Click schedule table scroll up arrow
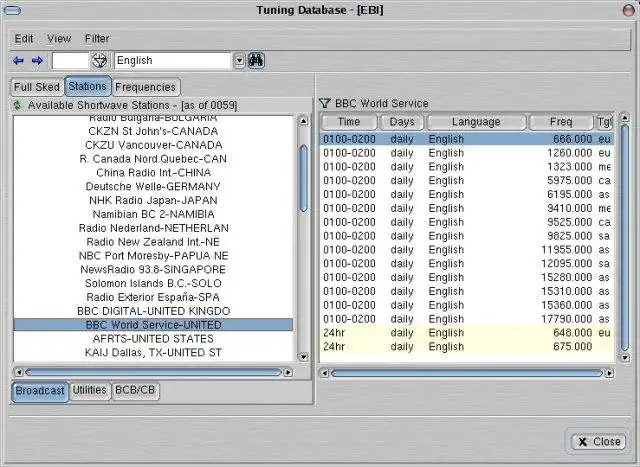Viewport: 640px width, 467px height. pyautogui.click(x=624, y=118)
